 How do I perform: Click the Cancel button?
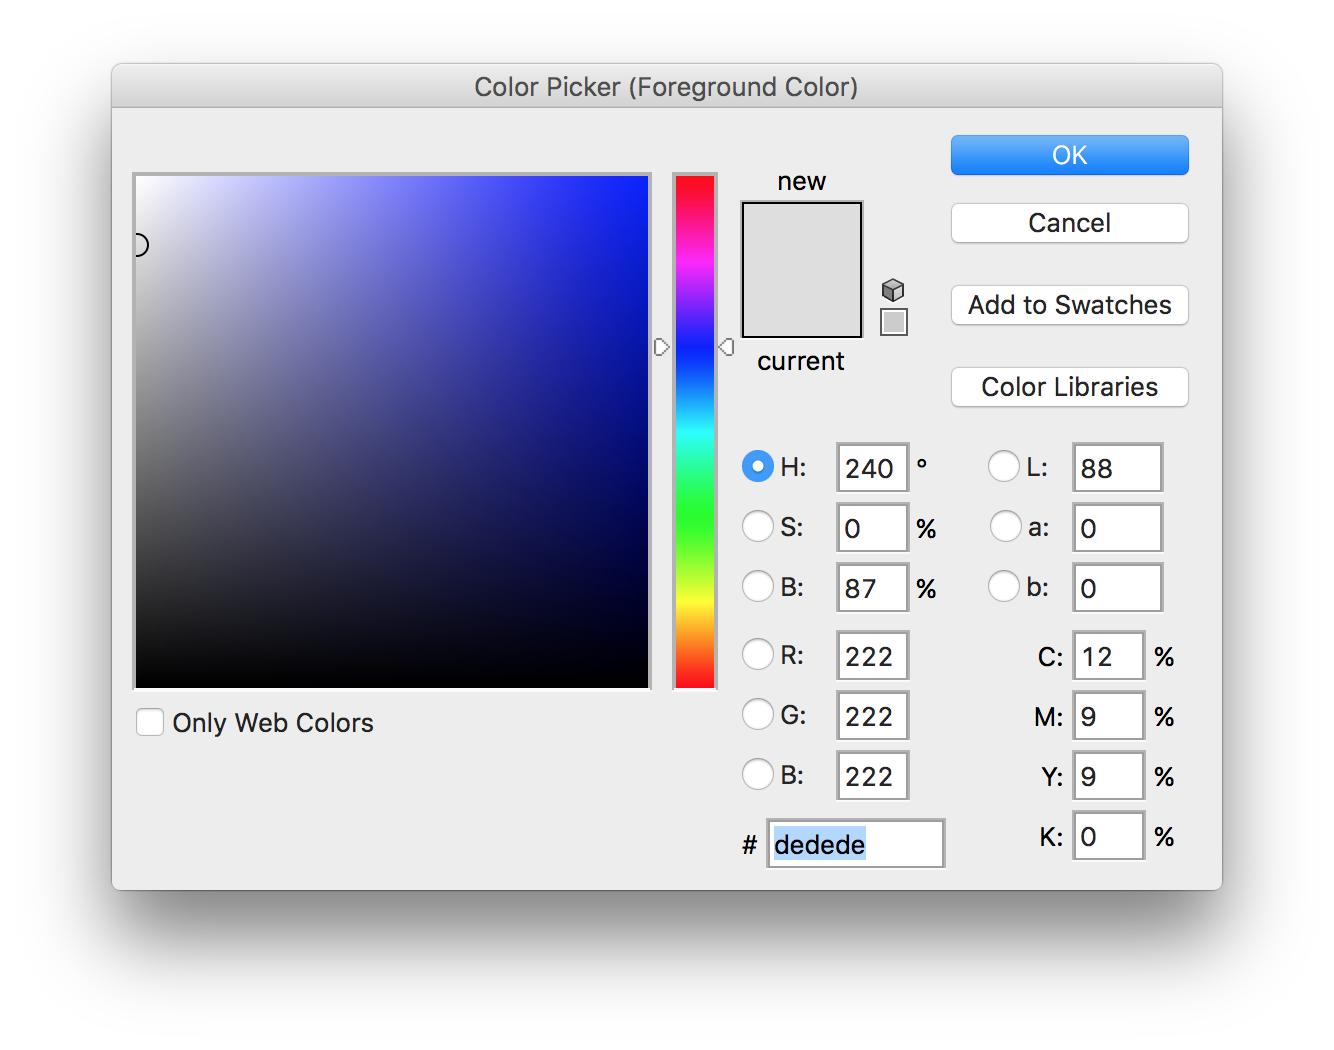pyautogui.click(x=1069, y=223)
